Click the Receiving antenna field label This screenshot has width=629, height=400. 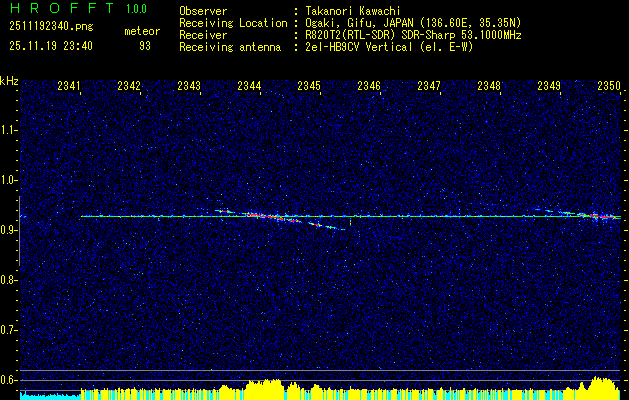pyautogui.click(x=230, y=47)
